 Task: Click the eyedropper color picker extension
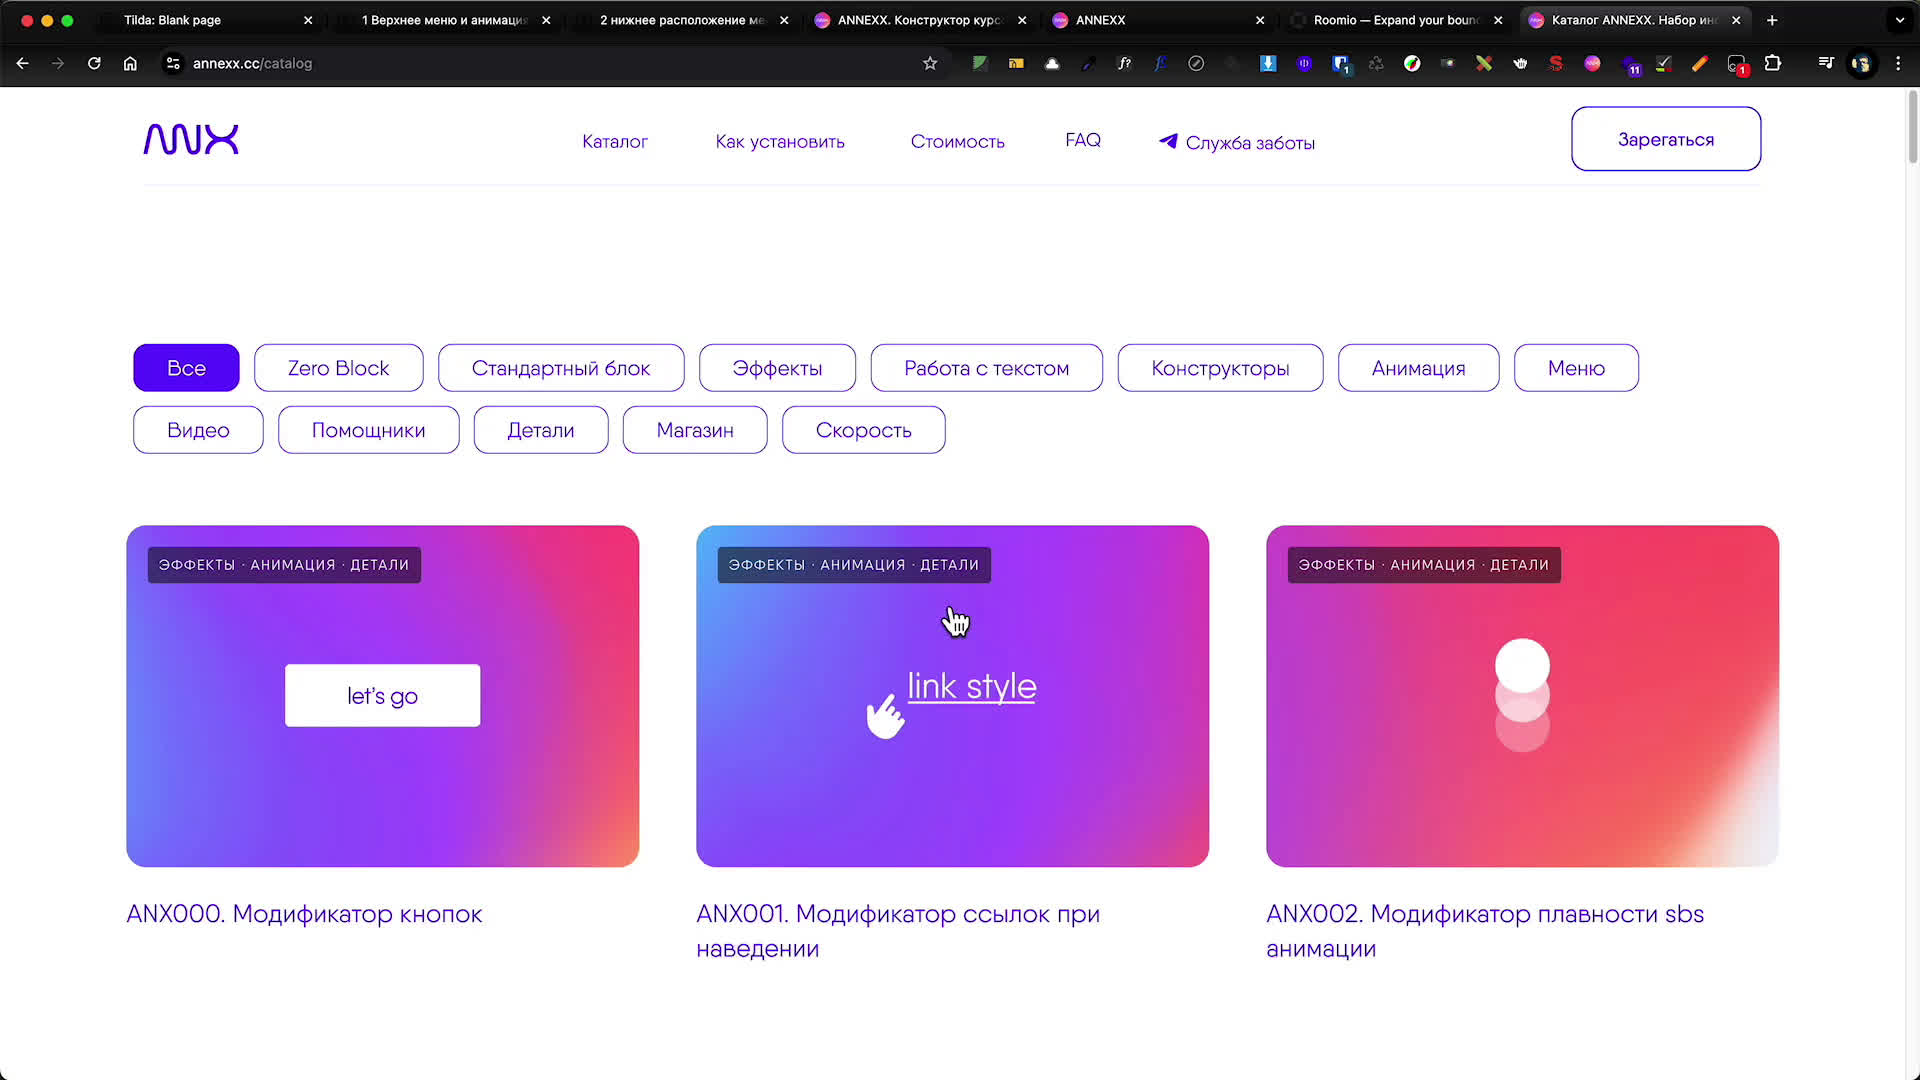point(1088,63)
